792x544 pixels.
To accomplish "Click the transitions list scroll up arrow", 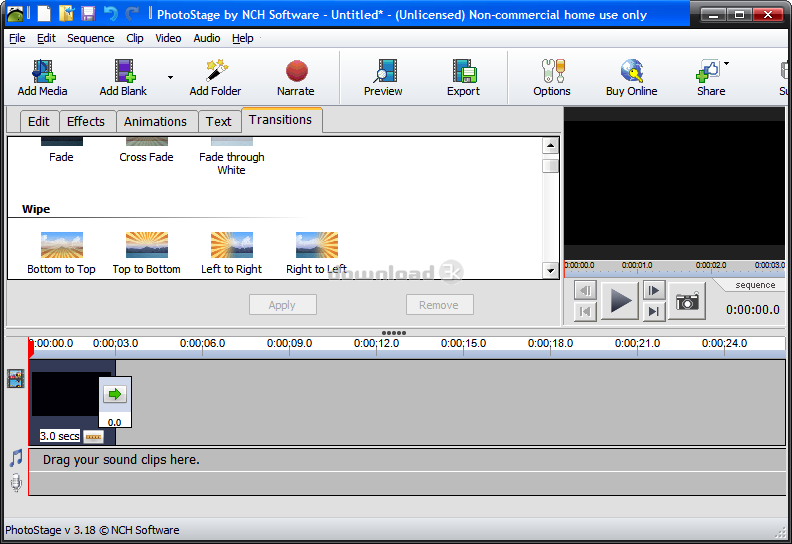I will coord(550,146).
